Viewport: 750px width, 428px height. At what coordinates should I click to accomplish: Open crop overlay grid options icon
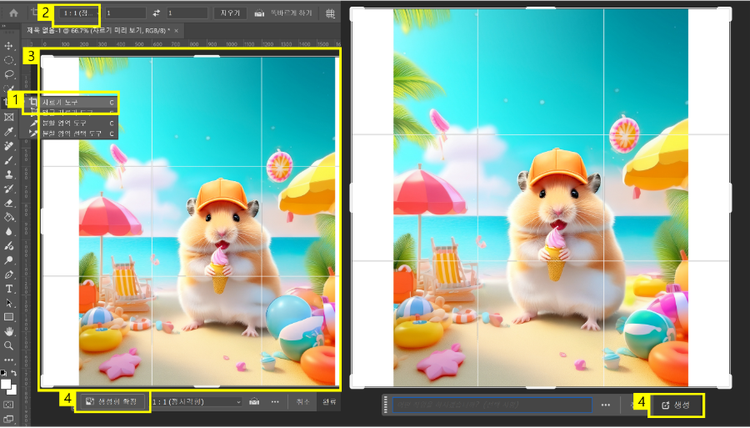pyautogui.click(x=331, y=13)
